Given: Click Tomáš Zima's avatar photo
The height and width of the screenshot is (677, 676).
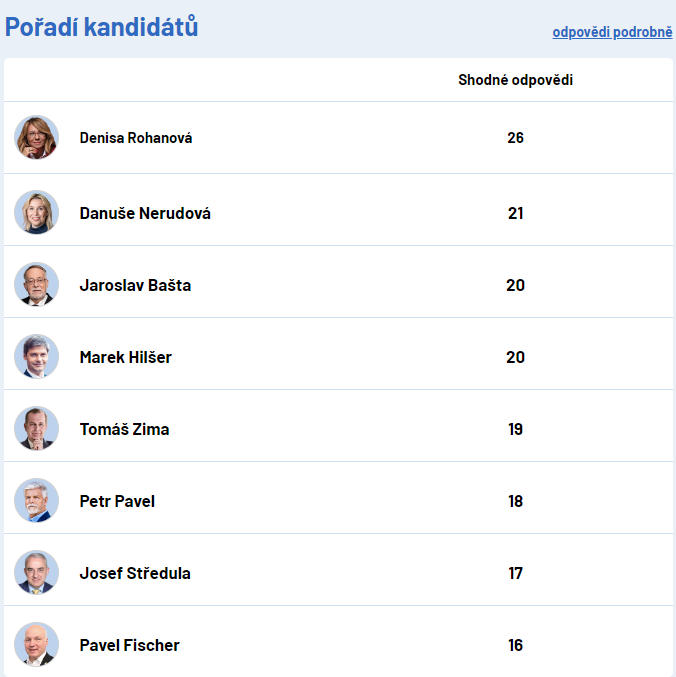Looking at the screenshot, I should [36, 428].
